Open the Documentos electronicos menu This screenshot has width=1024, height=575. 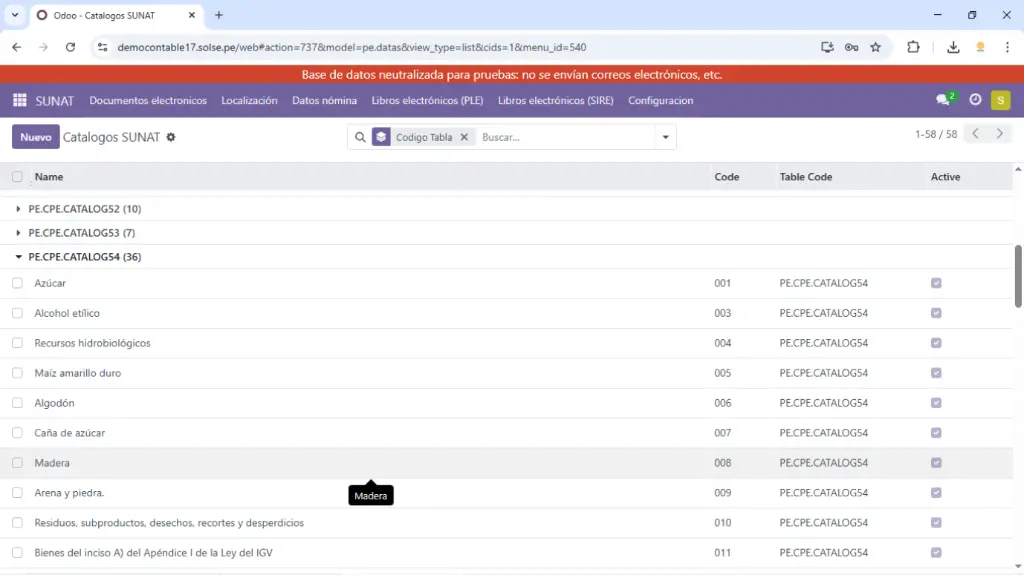(148, 100)
